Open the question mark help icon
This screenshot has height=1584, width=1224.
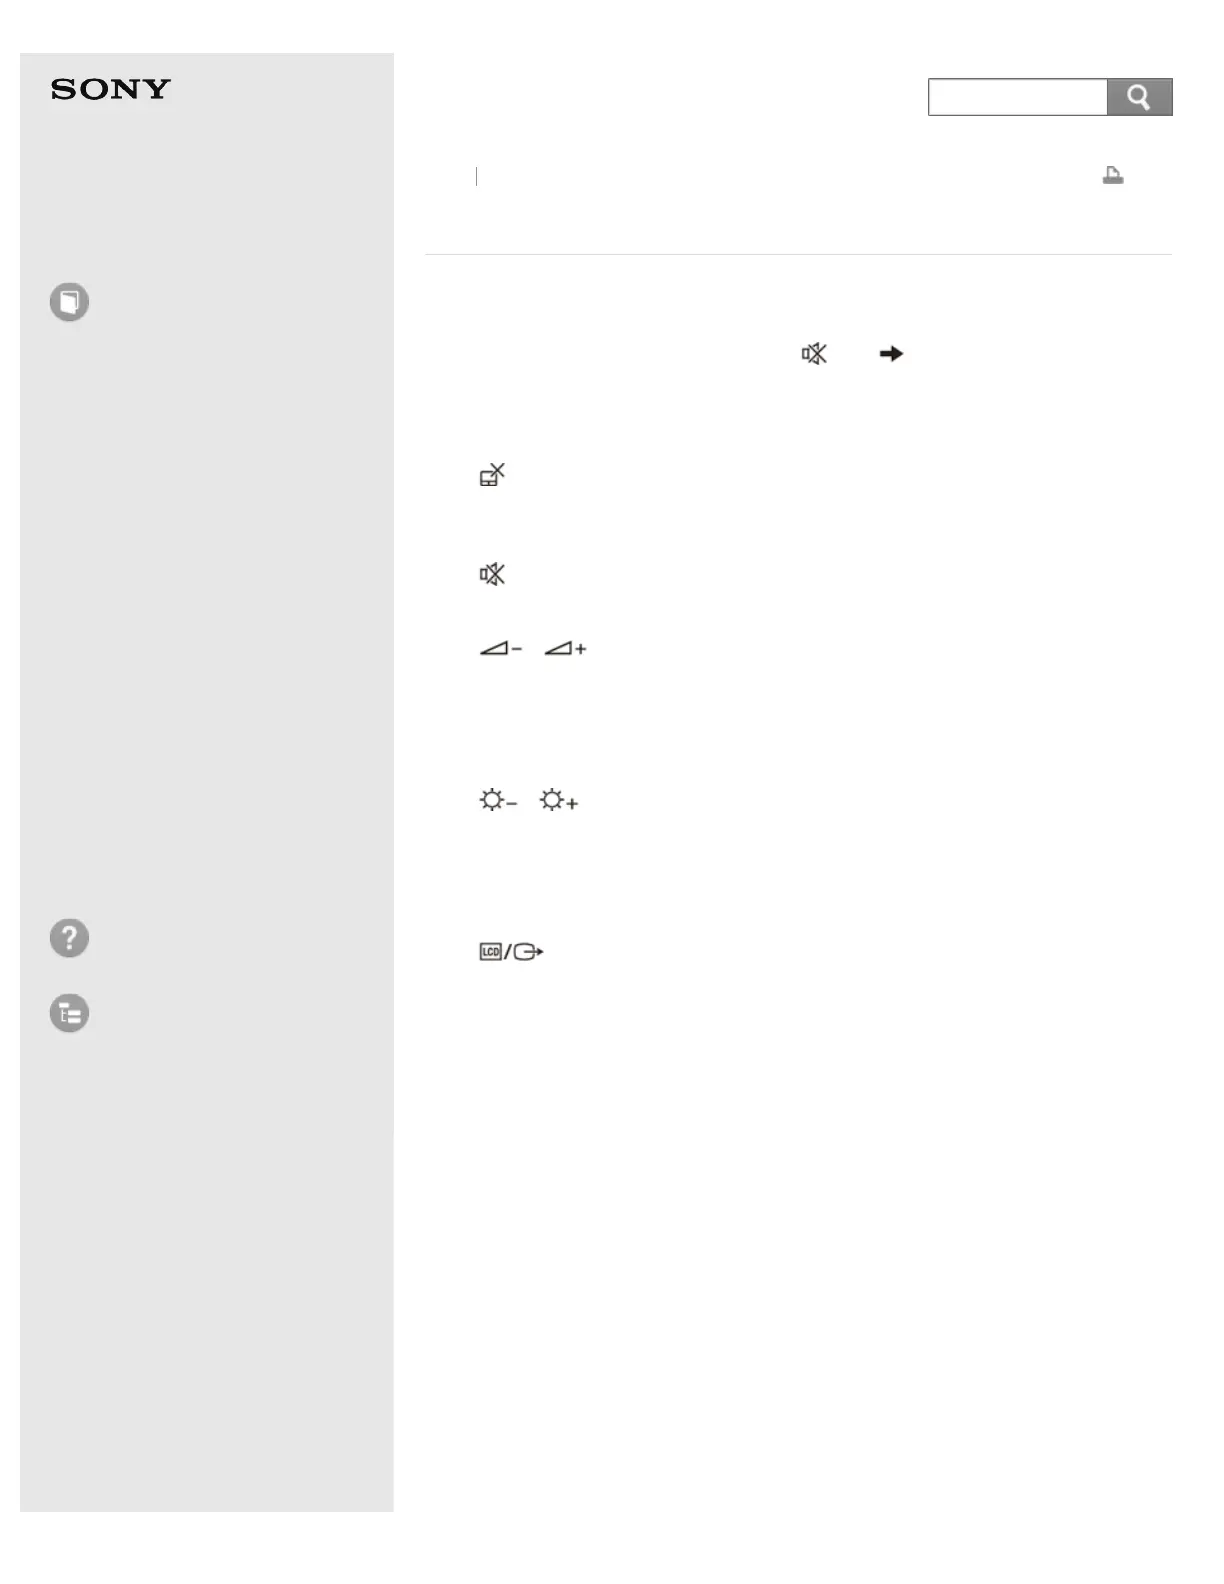[69, 938]
